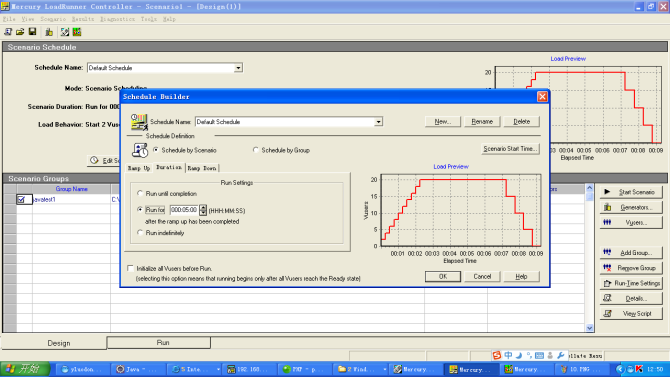Switch to the Duration tab
This screenshot has height=377, width=670.
pyautogui.click(x=169, y=168)
